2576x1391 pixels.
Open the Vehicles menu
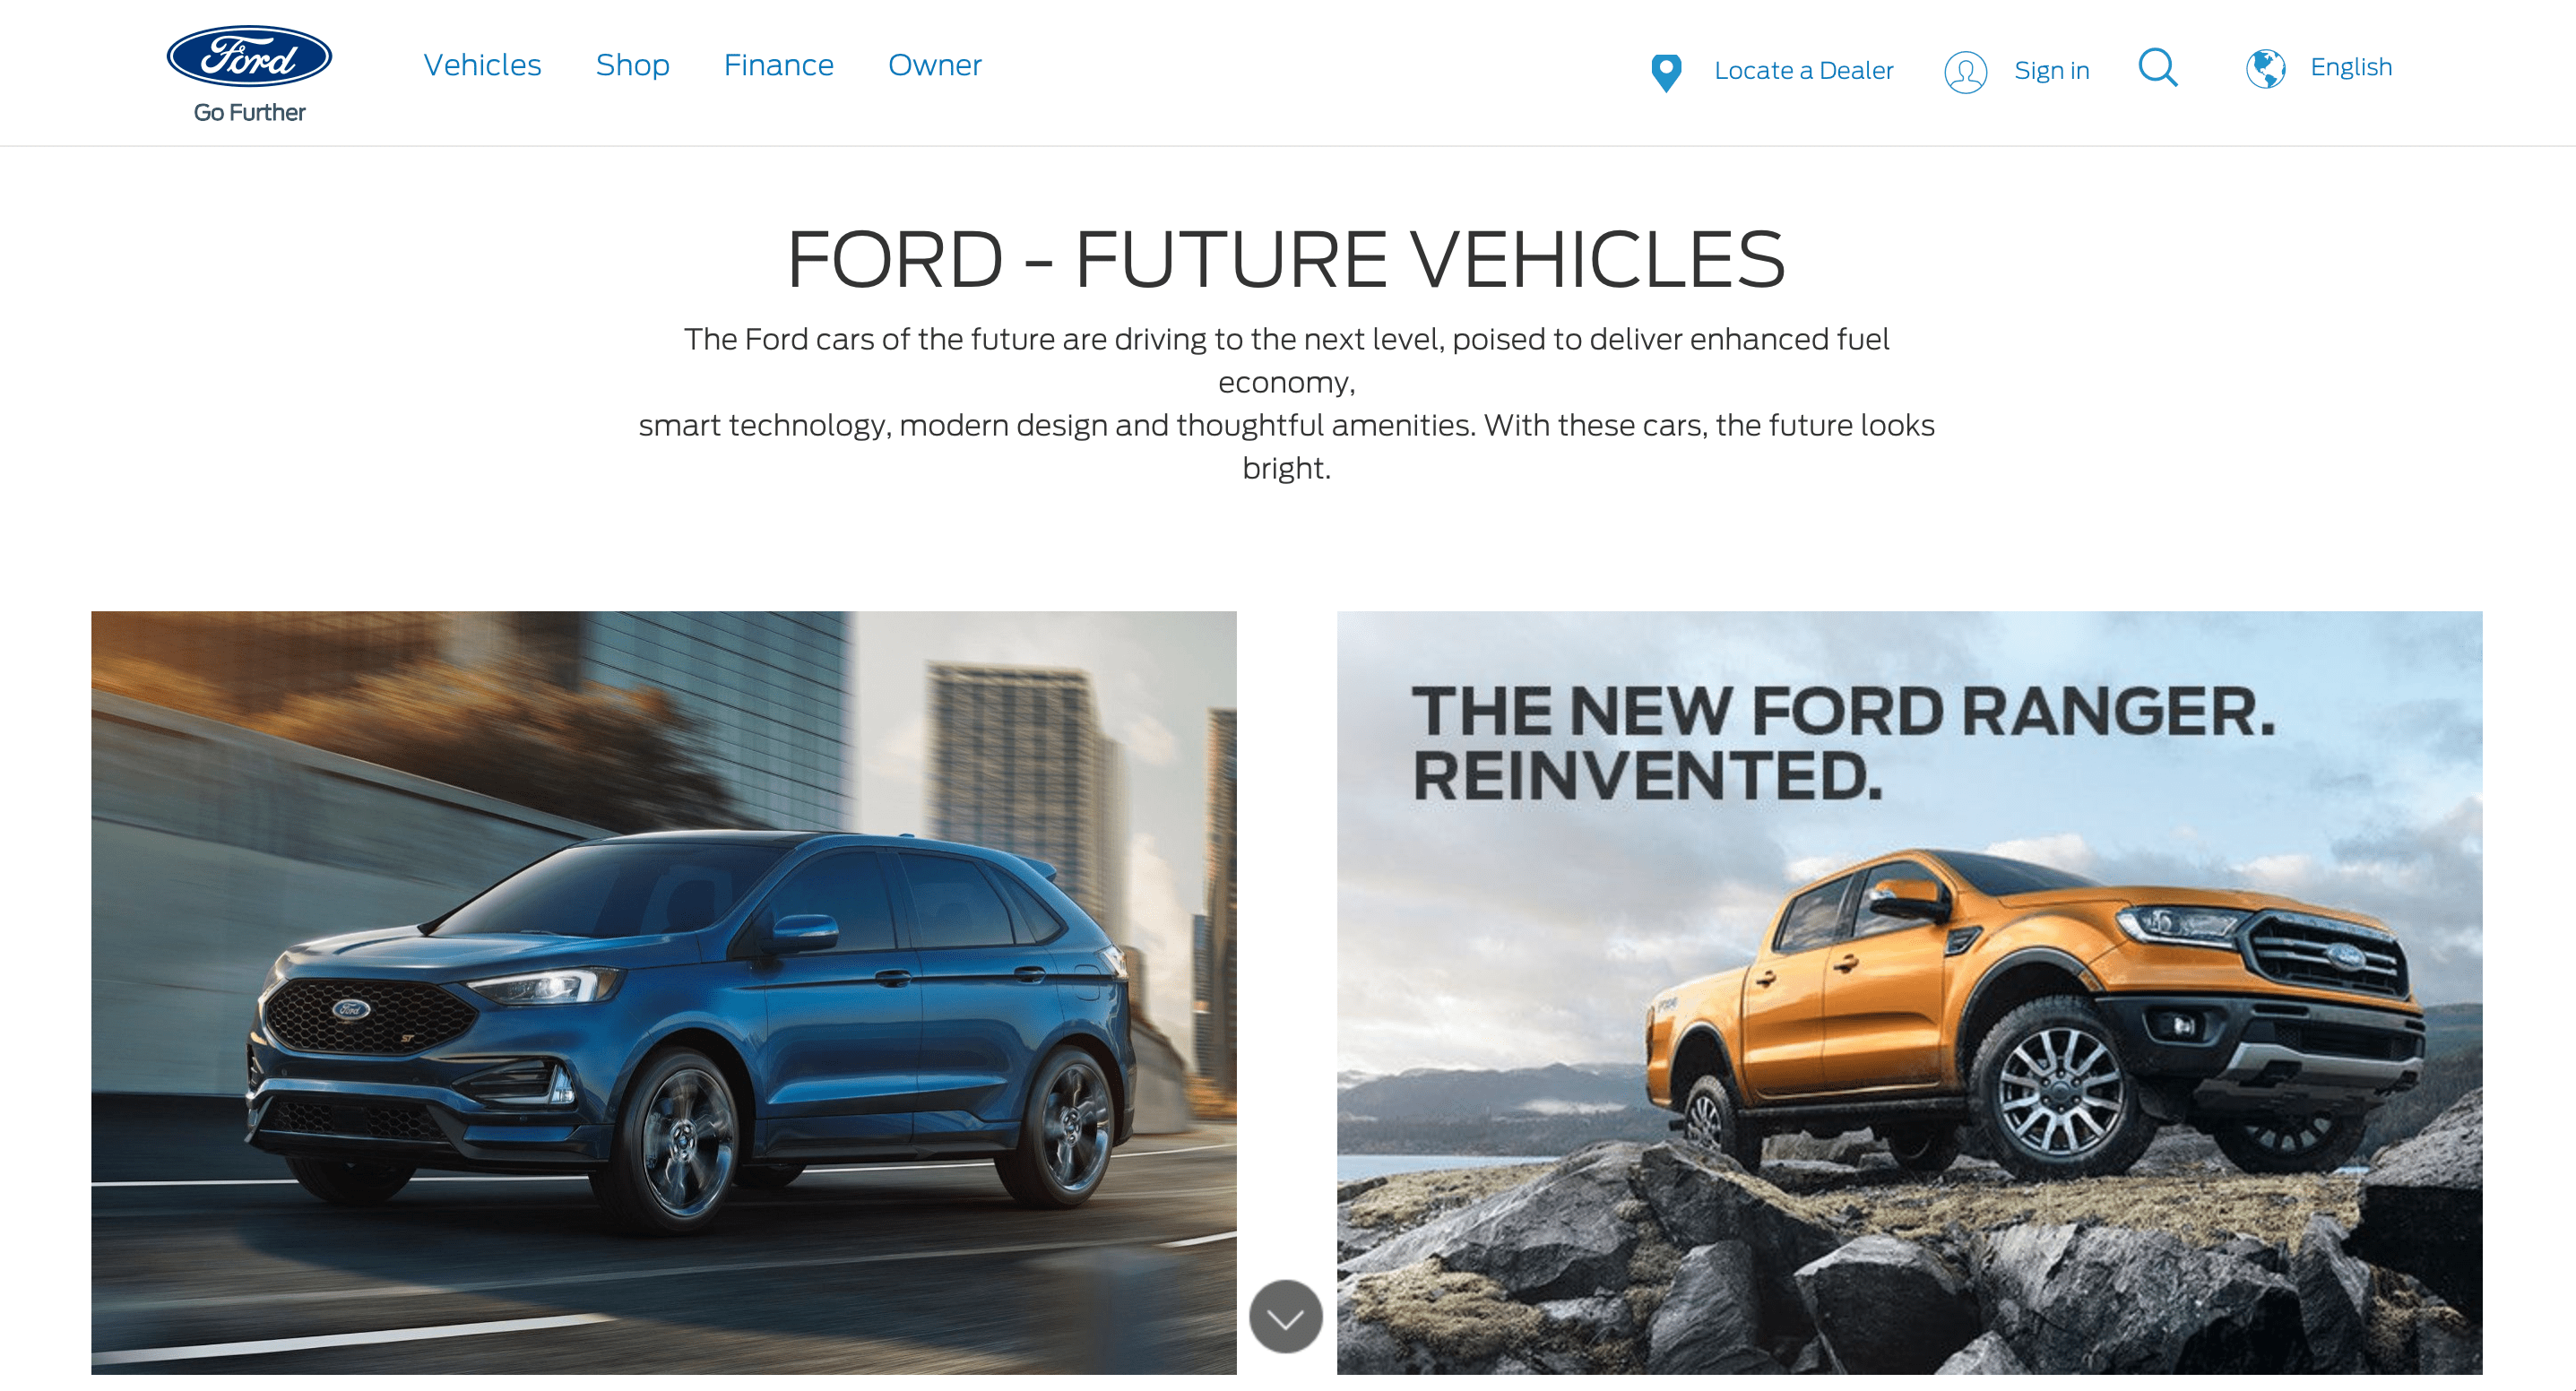click(482, 65)
